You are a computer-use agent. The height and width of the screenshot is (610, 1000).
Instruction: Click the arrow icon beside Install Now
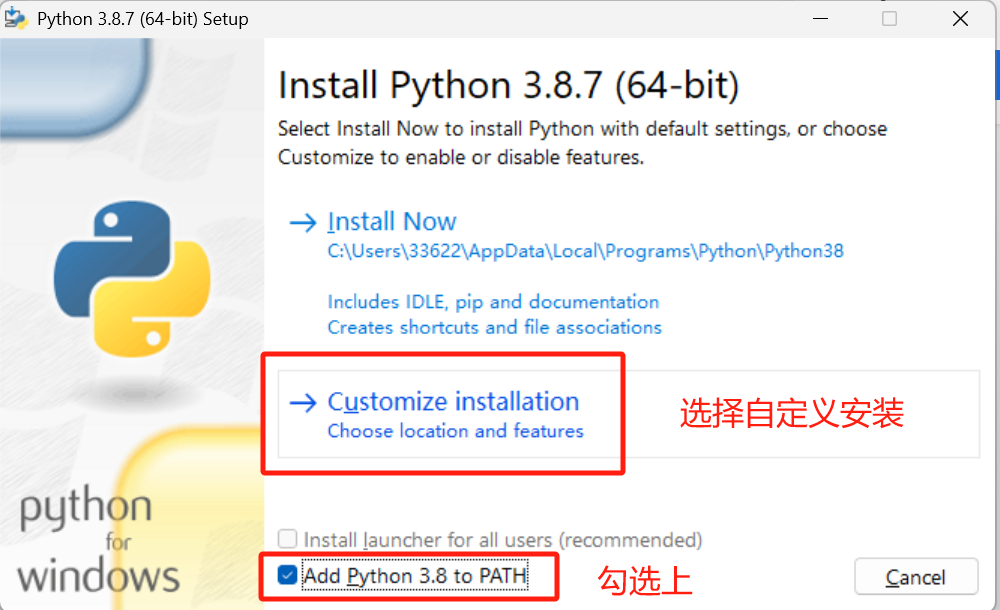[302, 222]
